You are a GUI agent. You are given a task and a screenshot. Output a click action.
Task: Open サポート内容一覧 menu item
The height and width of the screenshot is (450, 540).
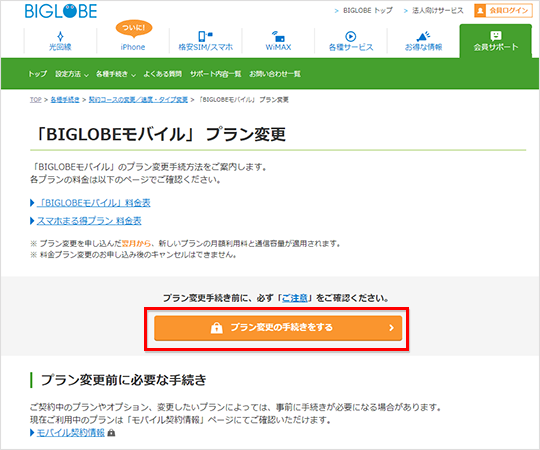(216, 74)
